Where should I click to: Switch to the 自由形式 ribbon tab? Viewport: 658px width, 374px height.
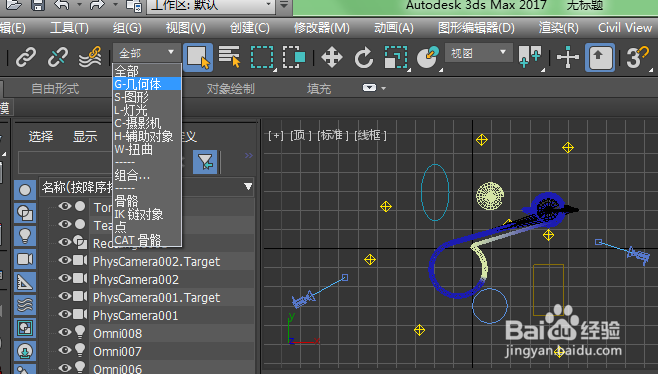55,89
